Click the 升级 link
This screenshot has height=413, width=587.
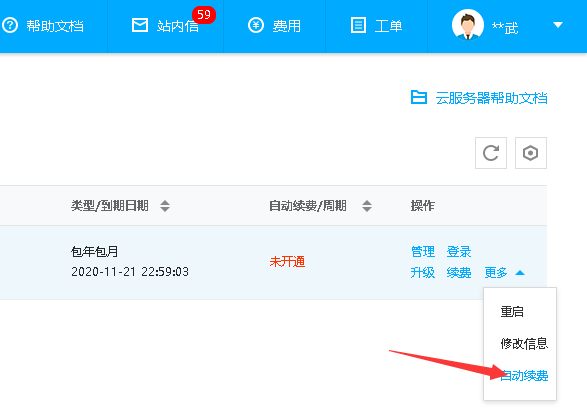[423, 273]
